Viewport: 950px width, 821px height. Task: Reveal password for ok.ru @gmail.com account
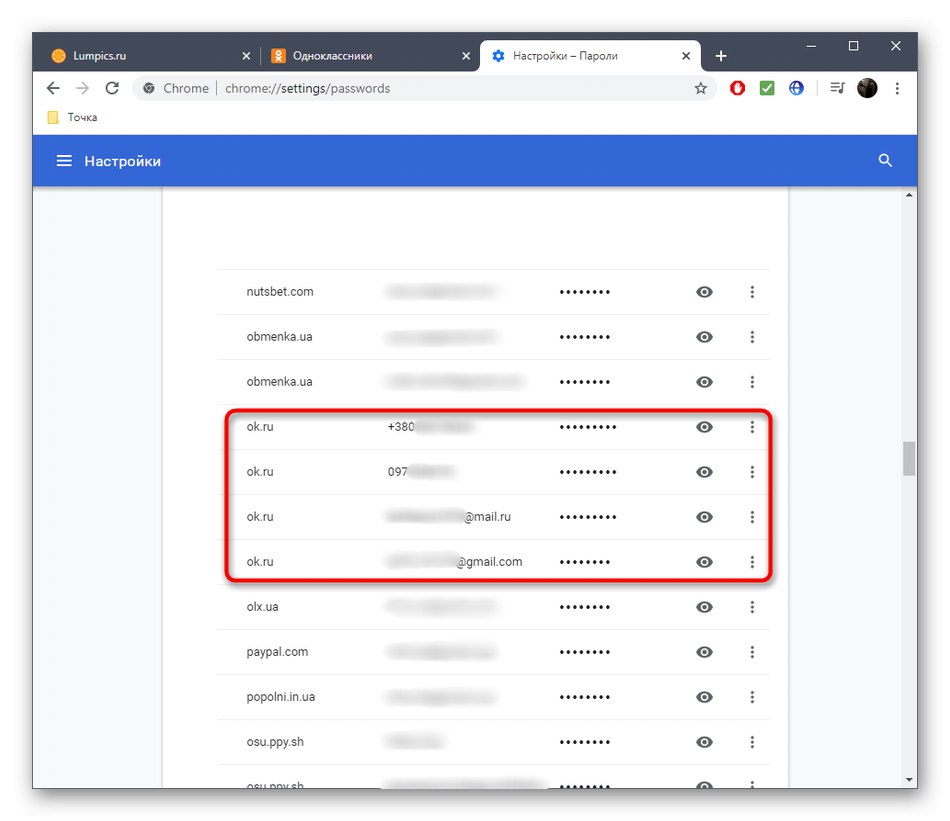pos(704,562)
